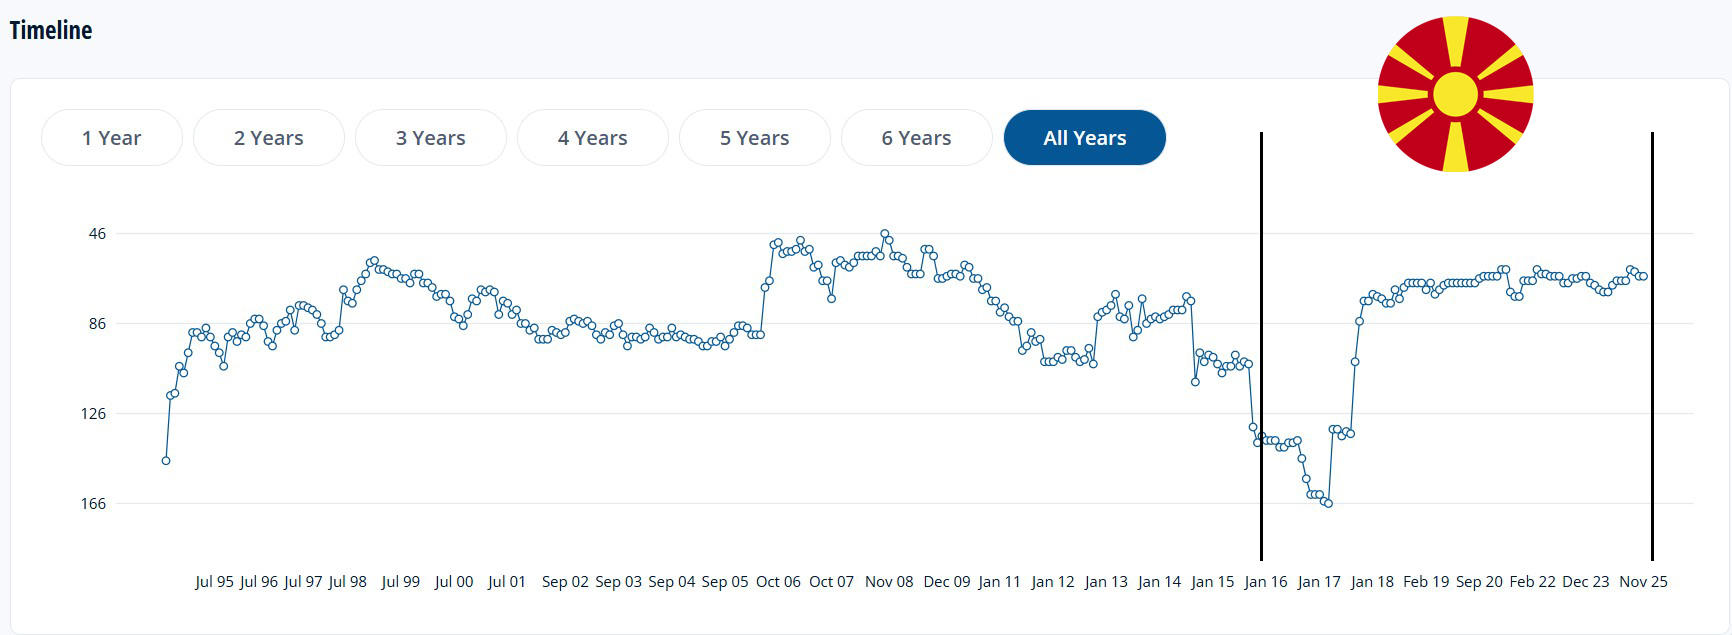Image resolution: width=1732 pixels, height=635 pixels.
Task: Click the North Macedonia flag icon
Action: [1455, 94]
